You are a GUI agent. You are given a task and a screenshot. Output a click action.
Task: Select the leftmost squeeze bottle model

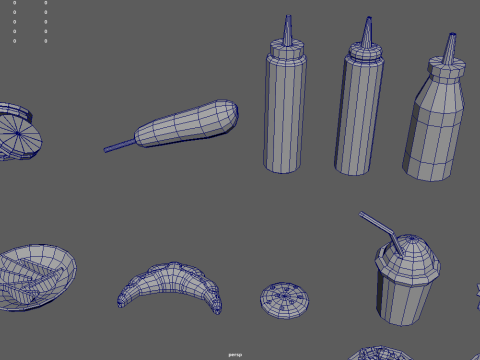tap(285, 95)
